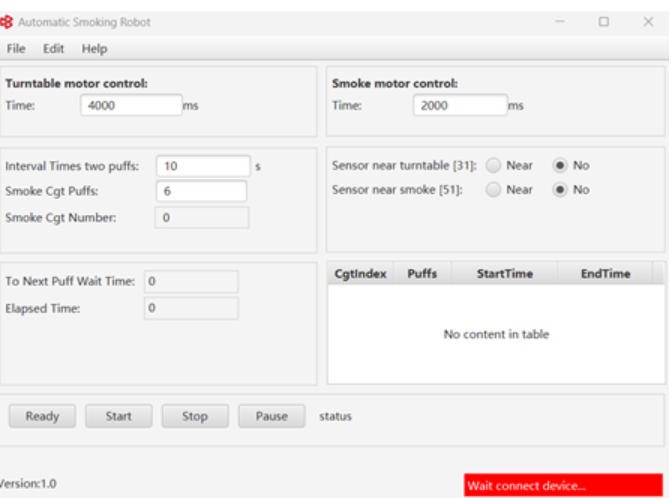Open the File menu

tap(16, 49)
